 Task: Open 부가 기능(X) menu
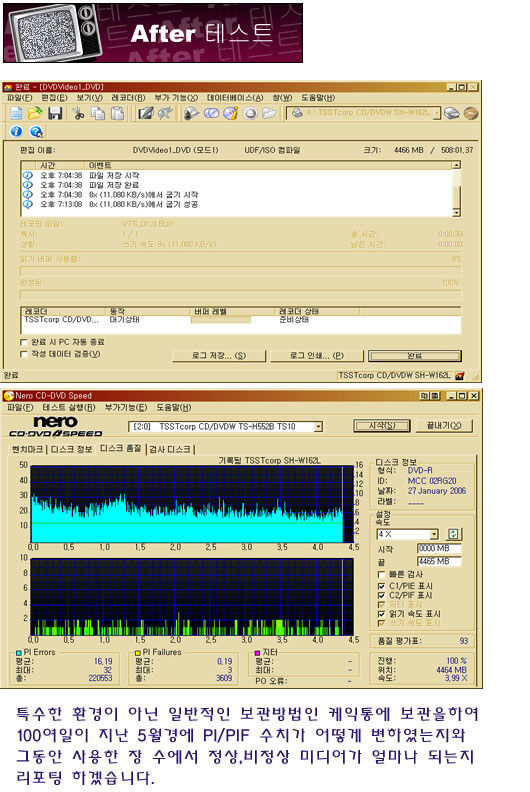(x=176, y=97)
